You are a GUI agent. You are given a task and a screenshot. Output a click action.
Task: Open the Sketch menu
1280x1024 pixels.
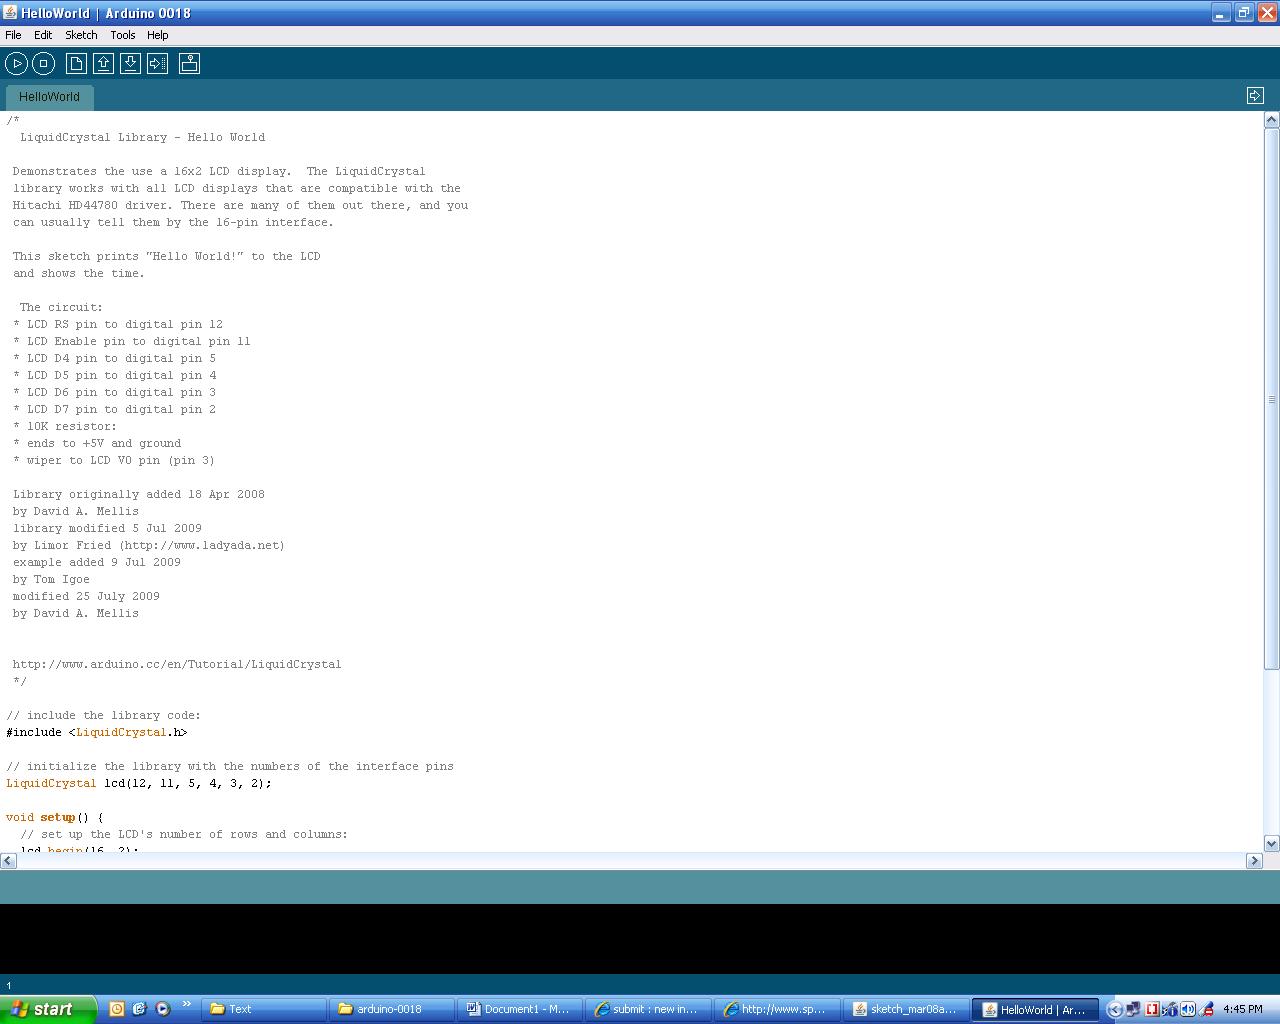pyautogui.click(x=81, y=35)
